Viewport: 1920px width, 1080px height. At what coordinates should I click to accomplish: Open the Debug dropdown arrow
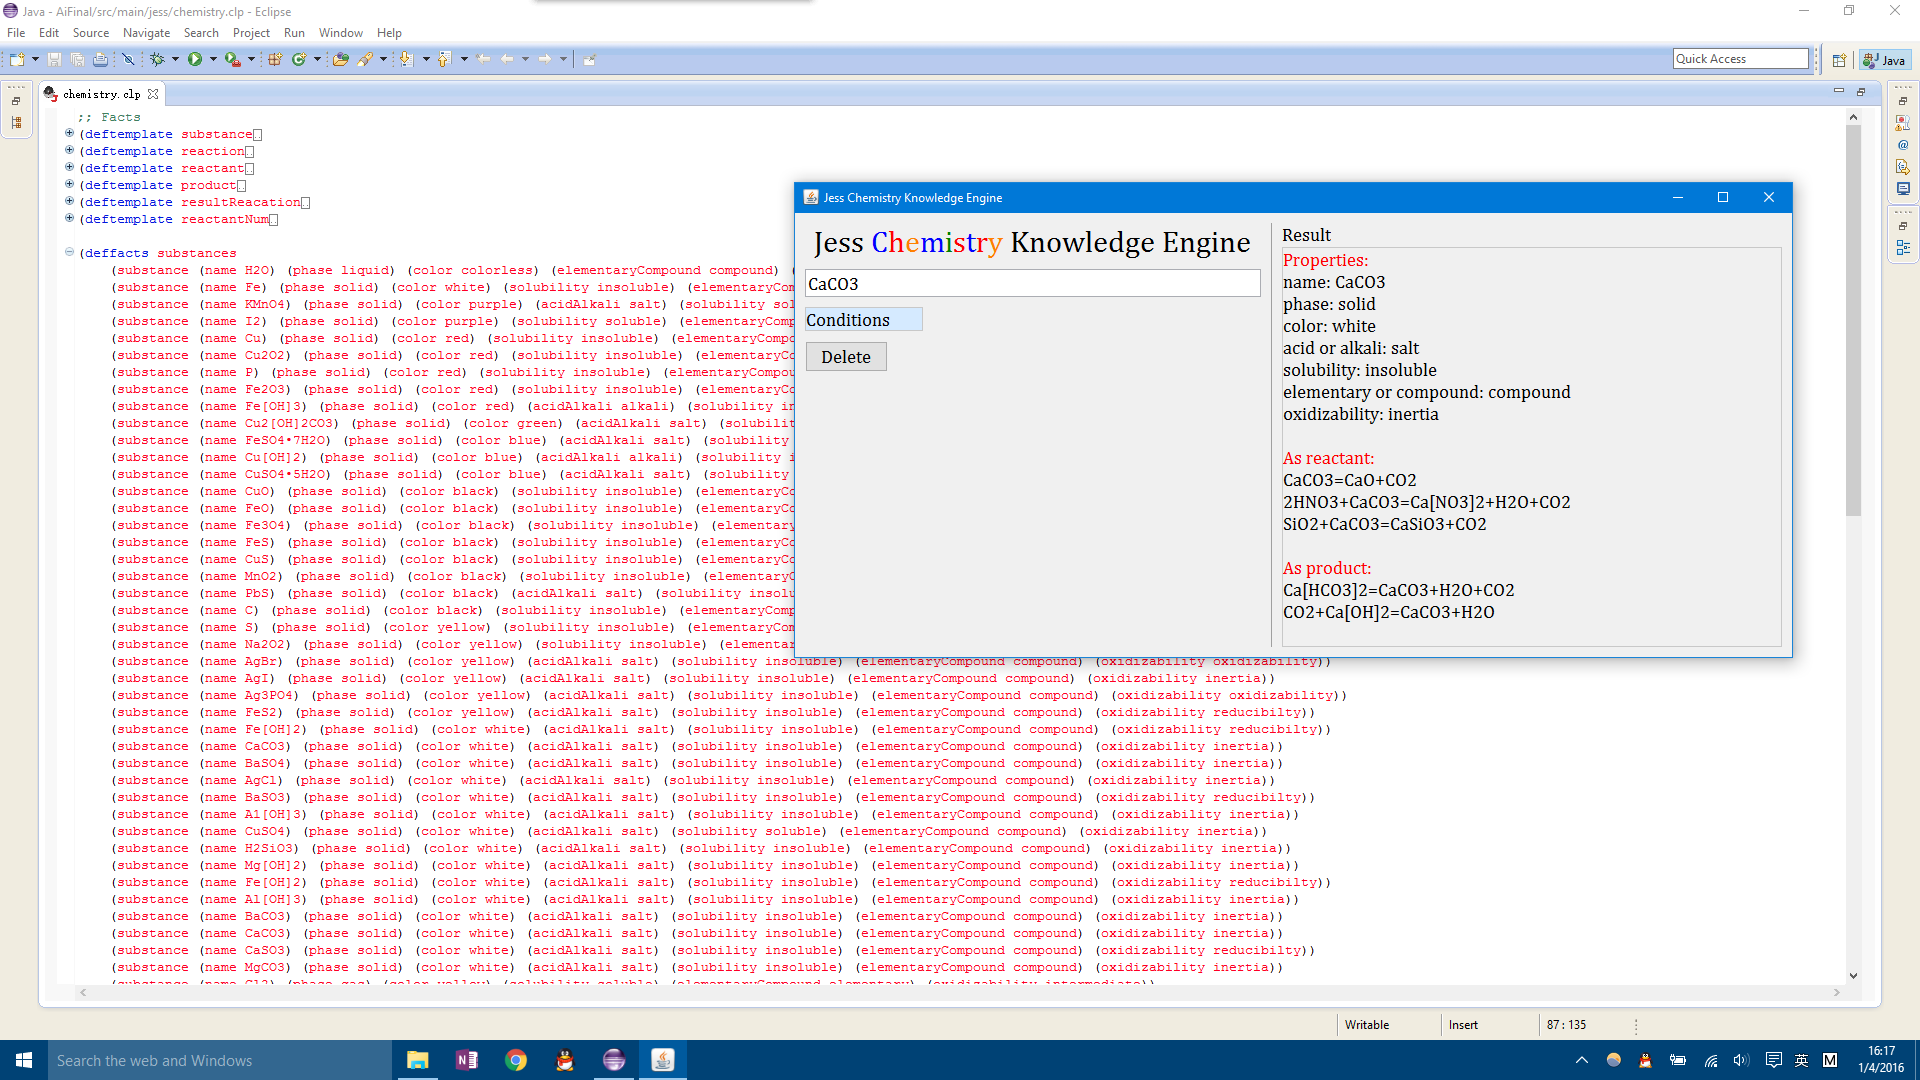pos(175,60)
